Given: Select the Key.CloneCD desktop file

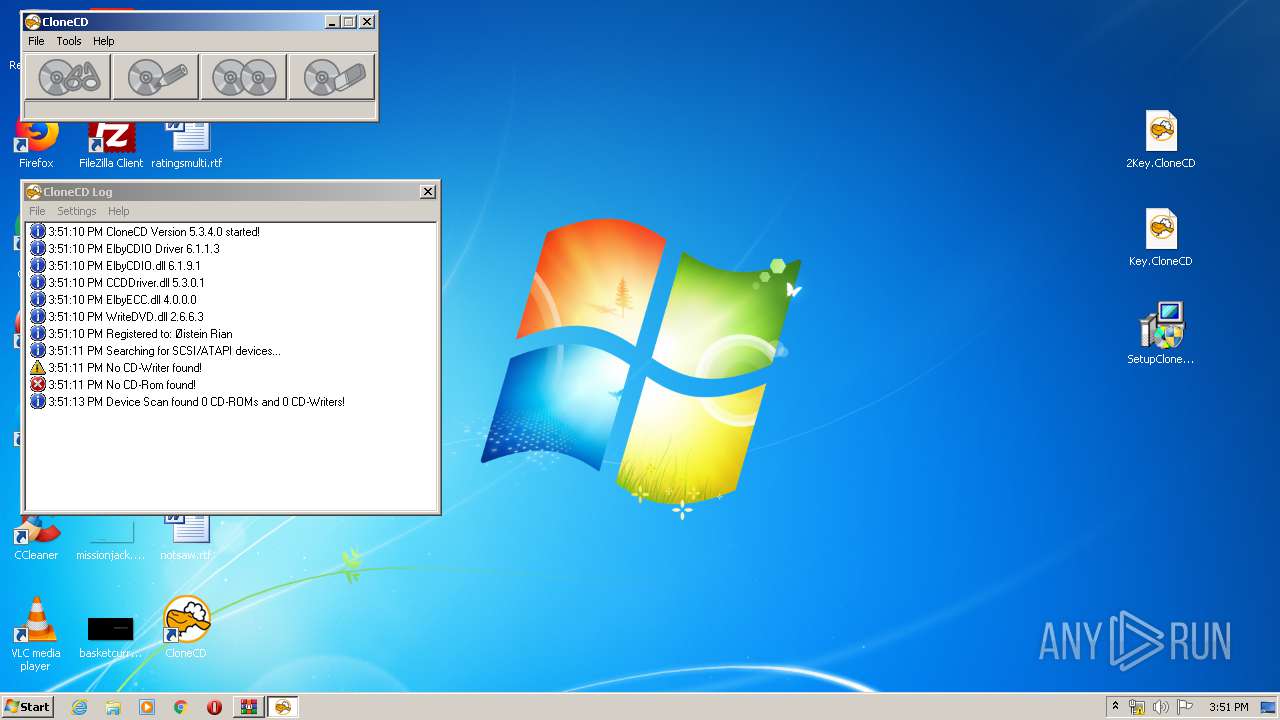Looking at the screenshot, I should click(x=1161, y=238).
